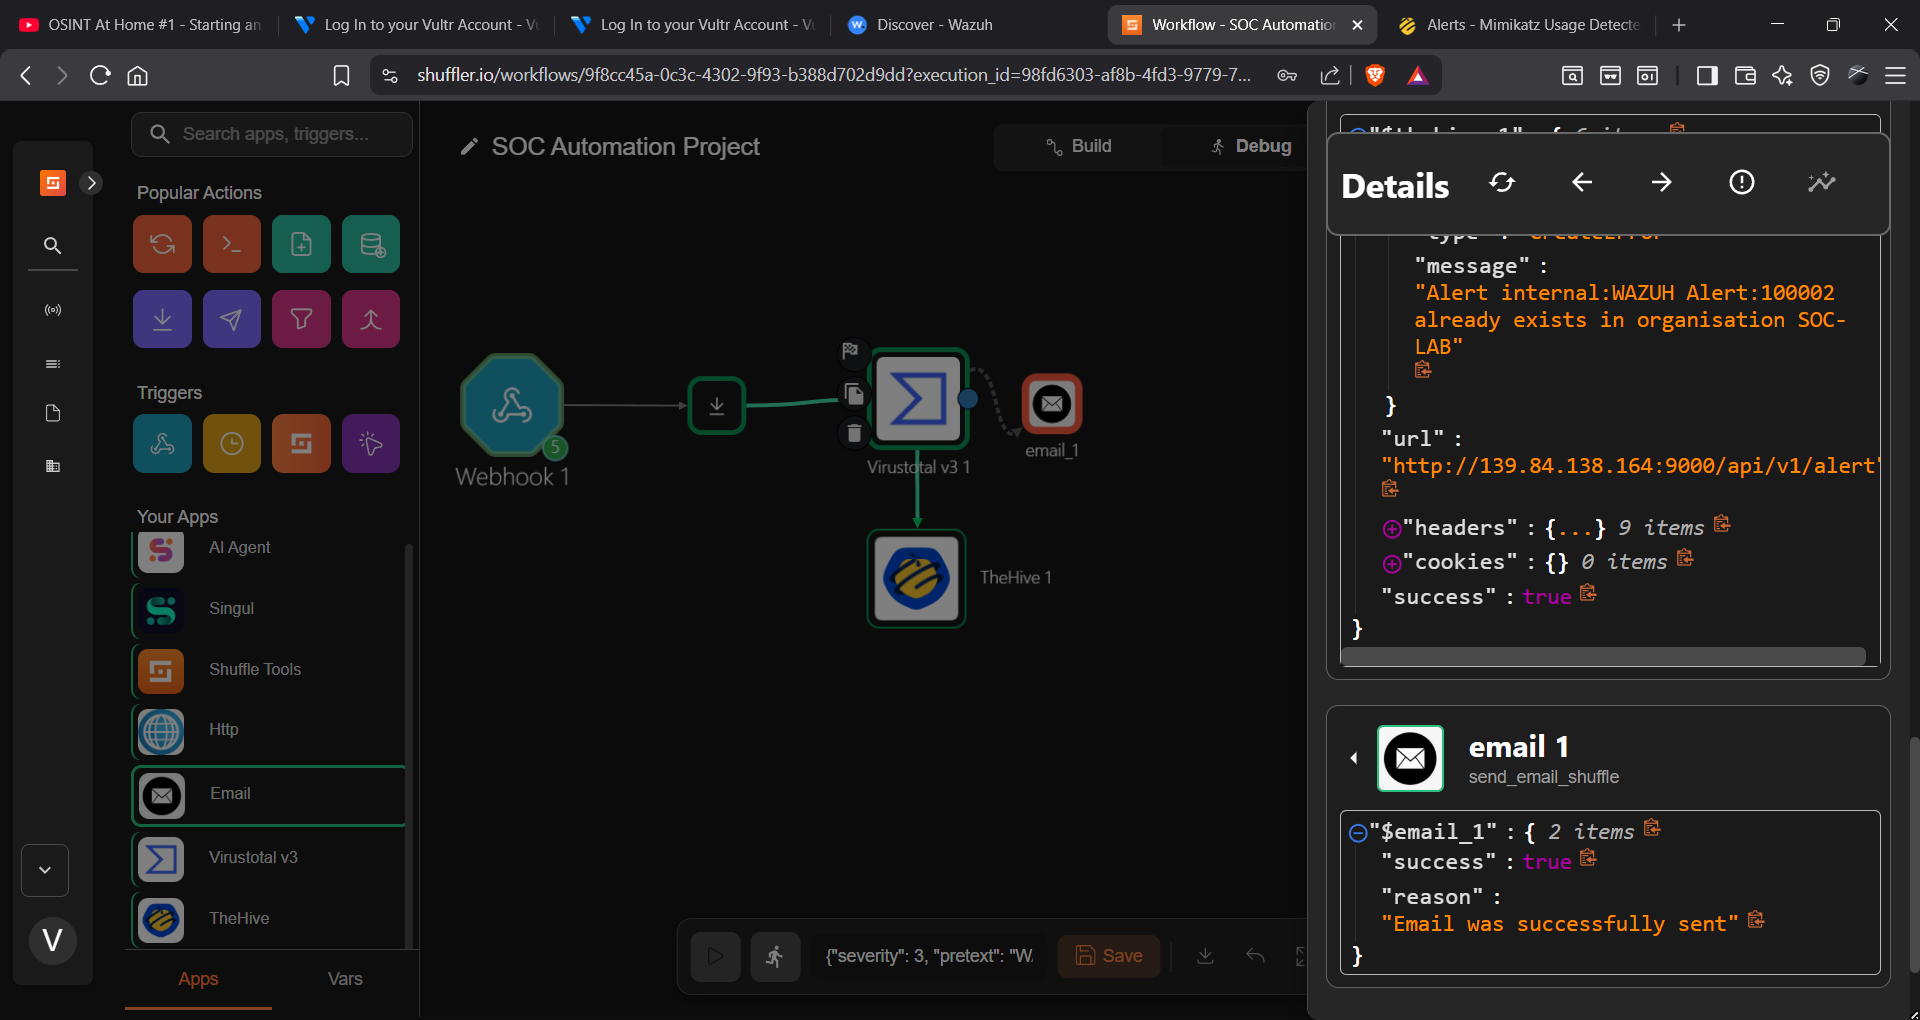Click the running-person executions button
The width and height of the screenshot is (1920, 1020).
pos(775,956)
